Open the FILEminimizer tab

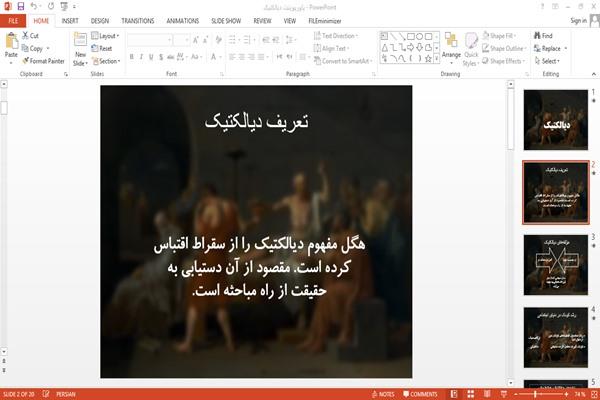tap(325, 21)
